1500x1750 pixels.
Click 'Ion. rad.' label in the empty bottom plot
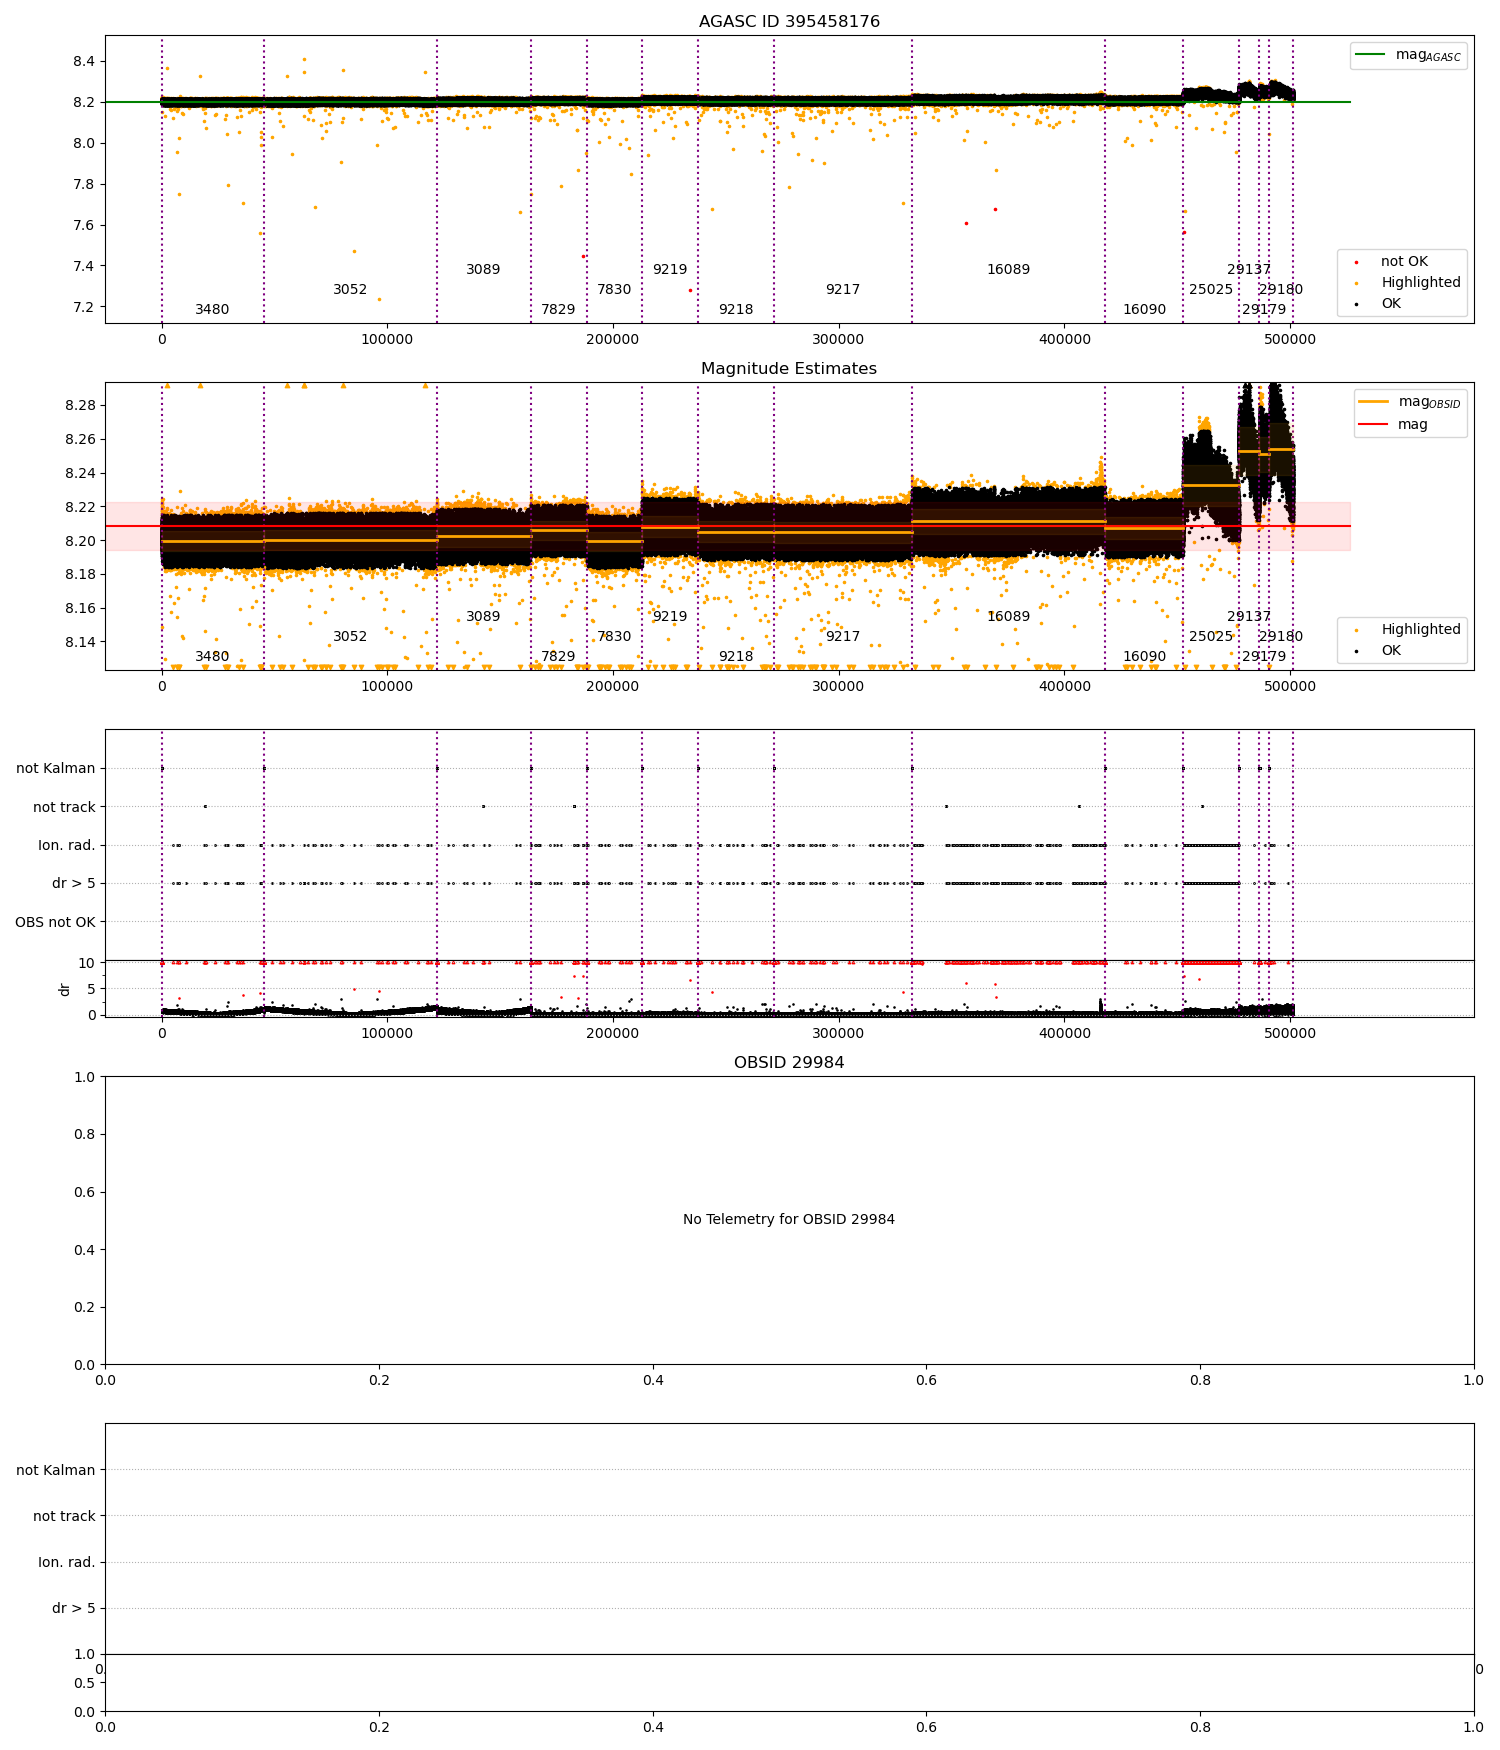coord(67,1563)
